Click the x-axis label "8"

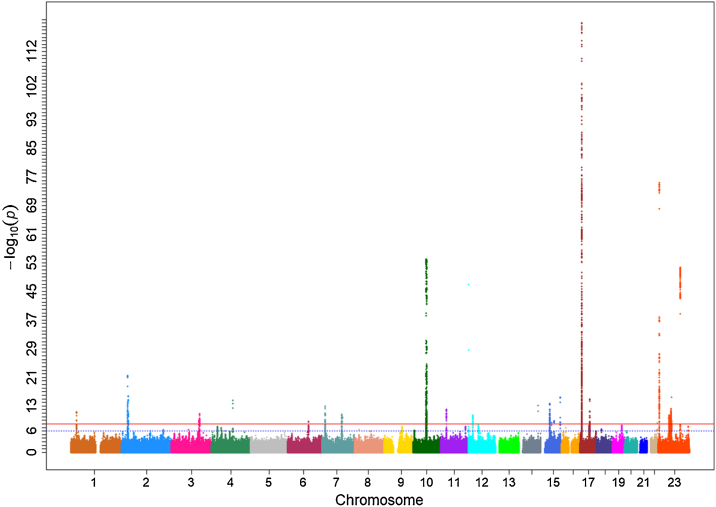368,482
